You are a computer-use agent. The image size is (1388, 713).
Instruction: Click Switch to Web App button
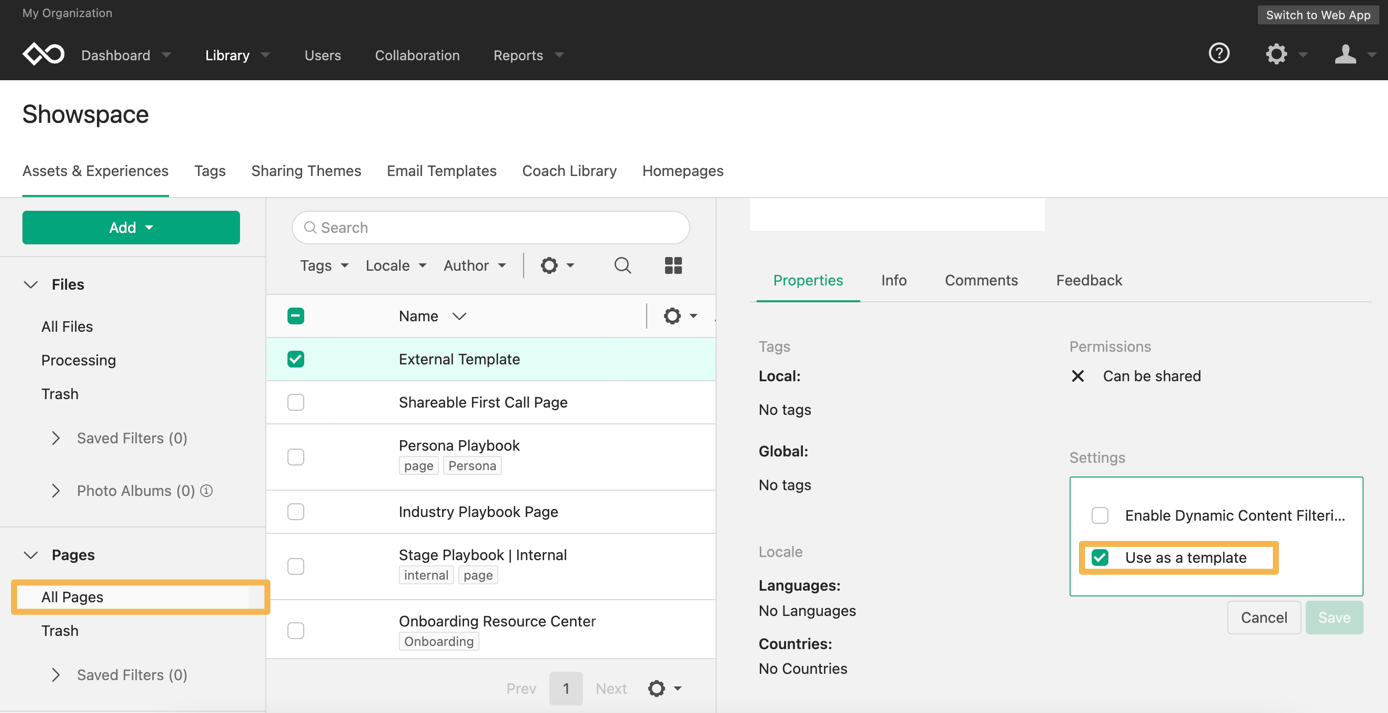point(1318,15)
